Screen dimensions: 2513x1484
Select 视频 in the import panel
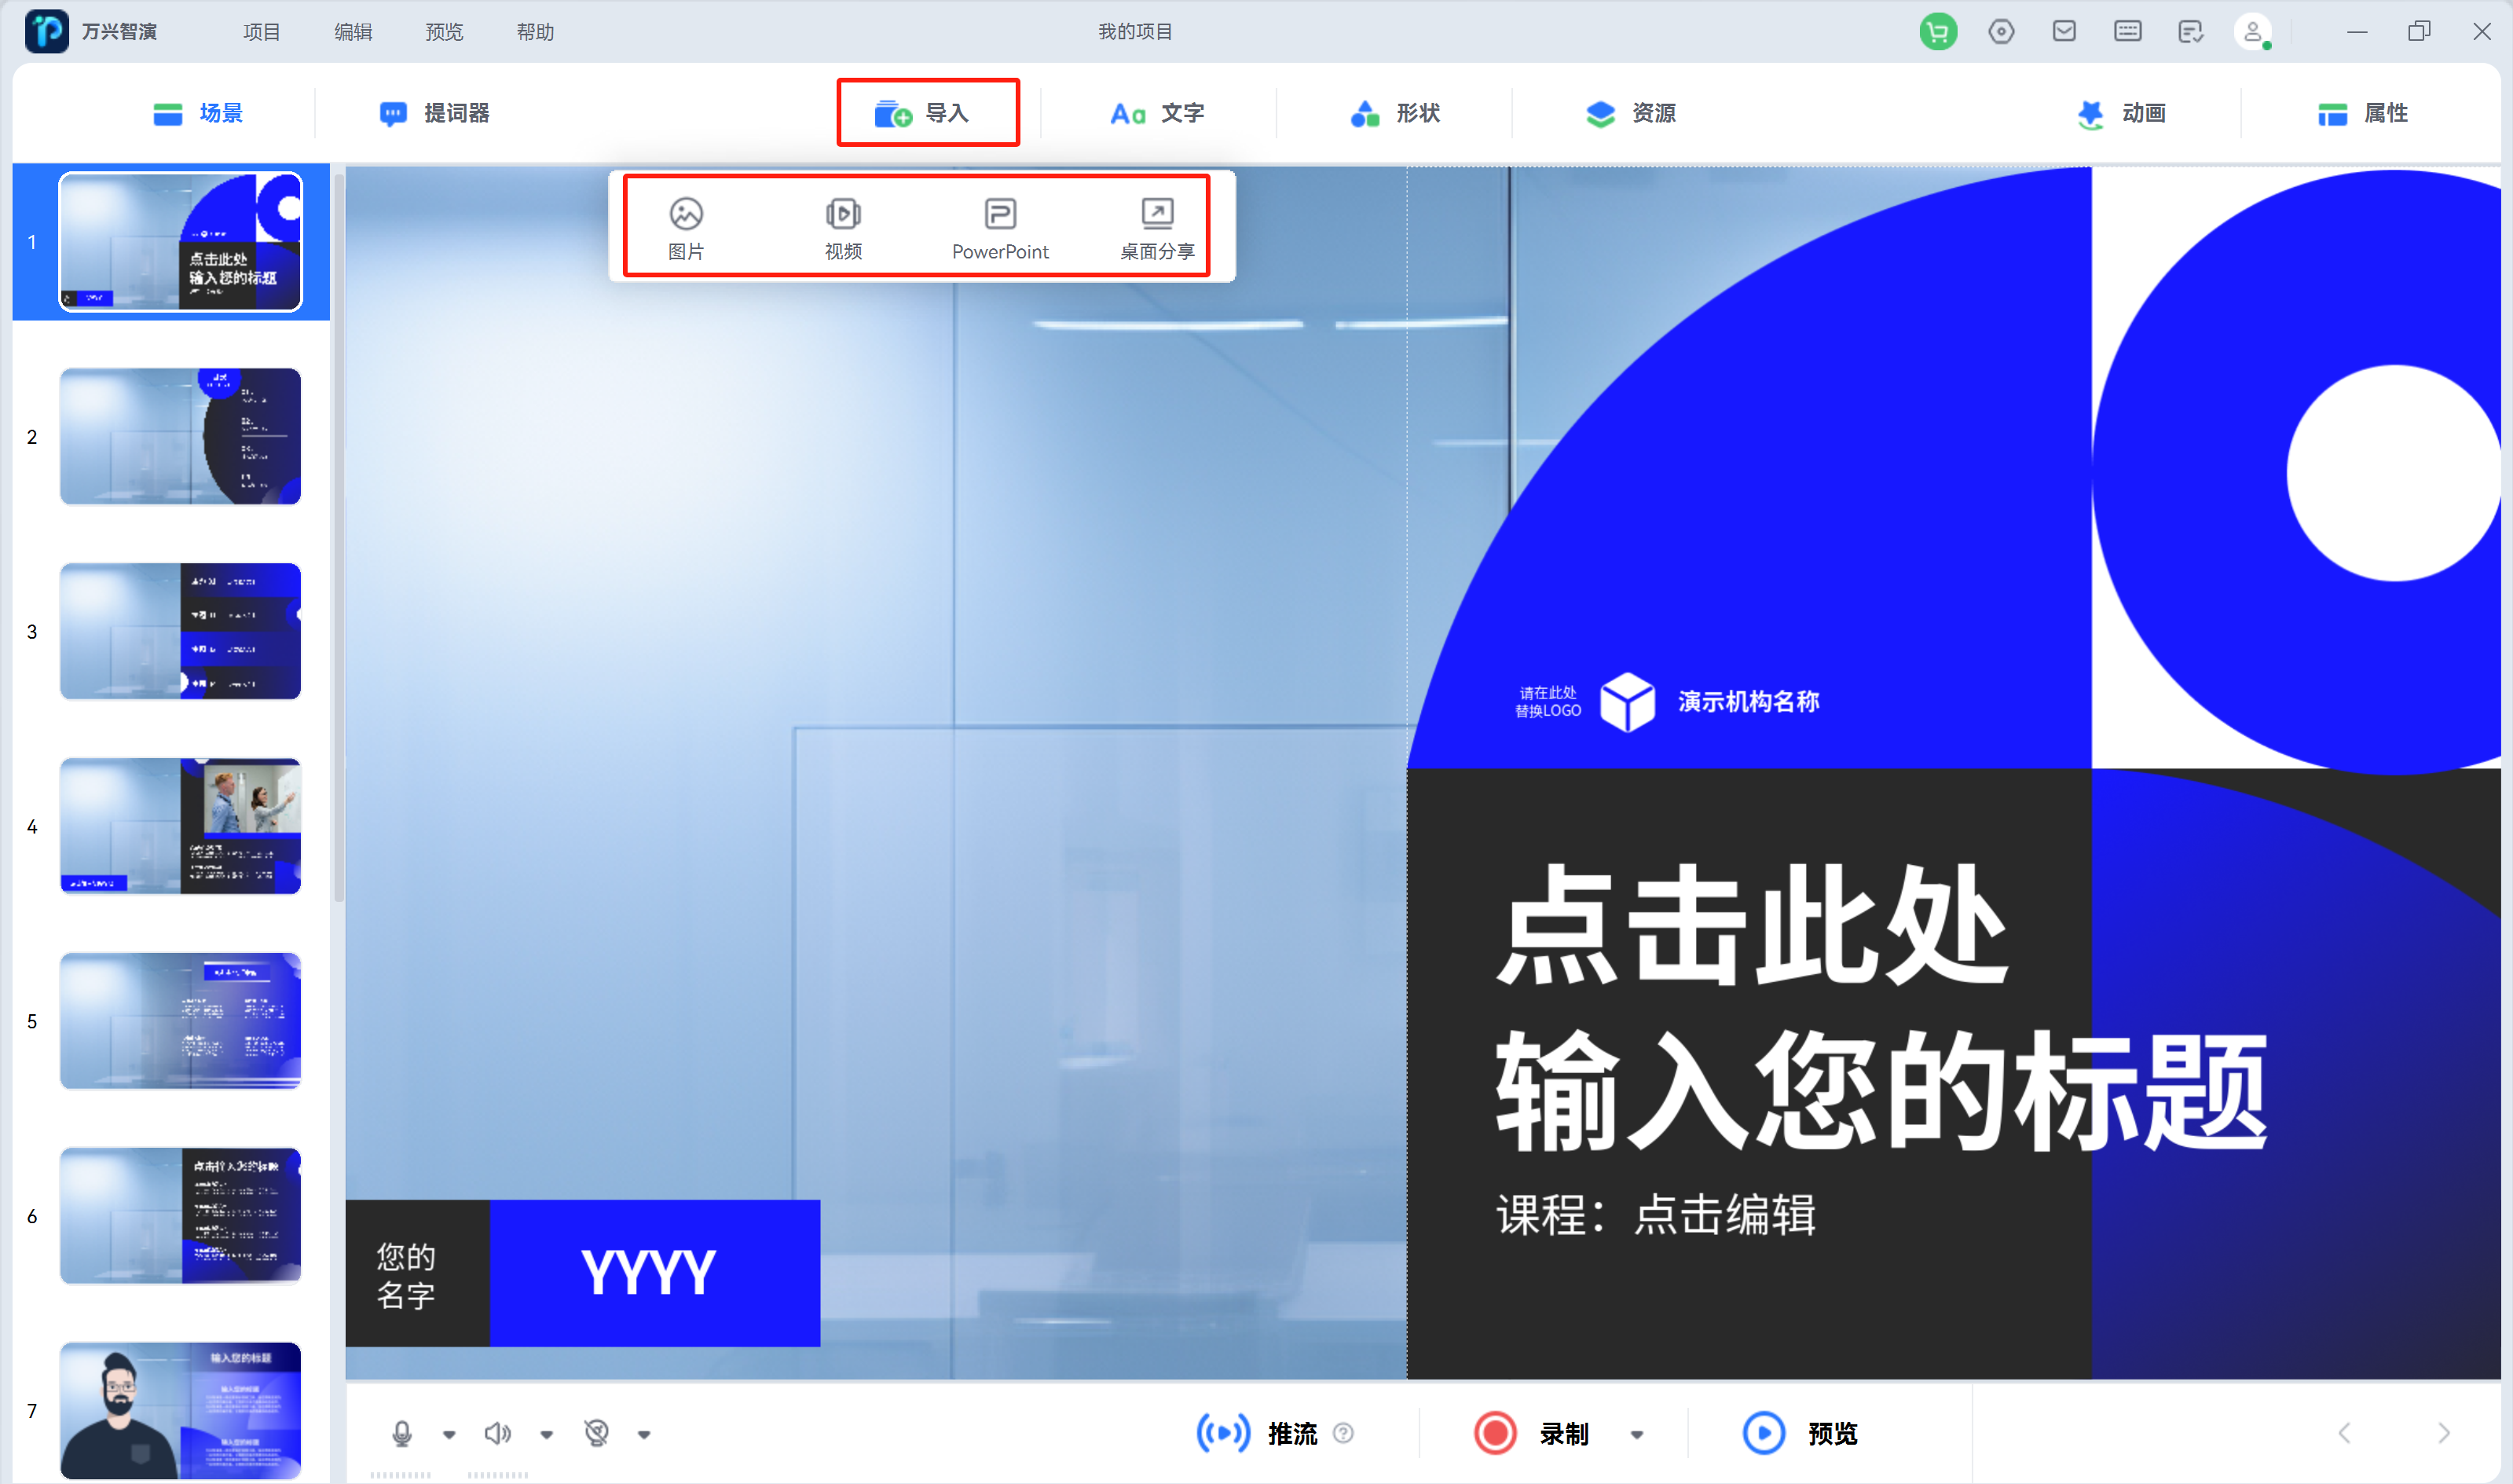843,226
